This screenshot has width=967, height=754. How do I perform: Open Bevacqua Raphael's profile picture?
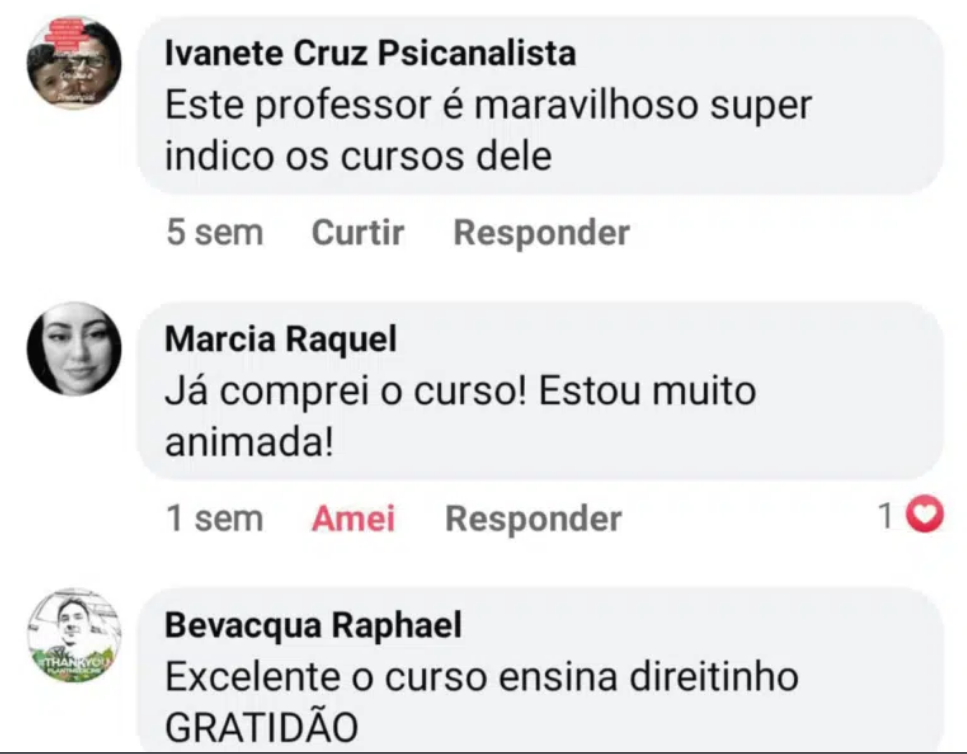click(x=74, y=635)
